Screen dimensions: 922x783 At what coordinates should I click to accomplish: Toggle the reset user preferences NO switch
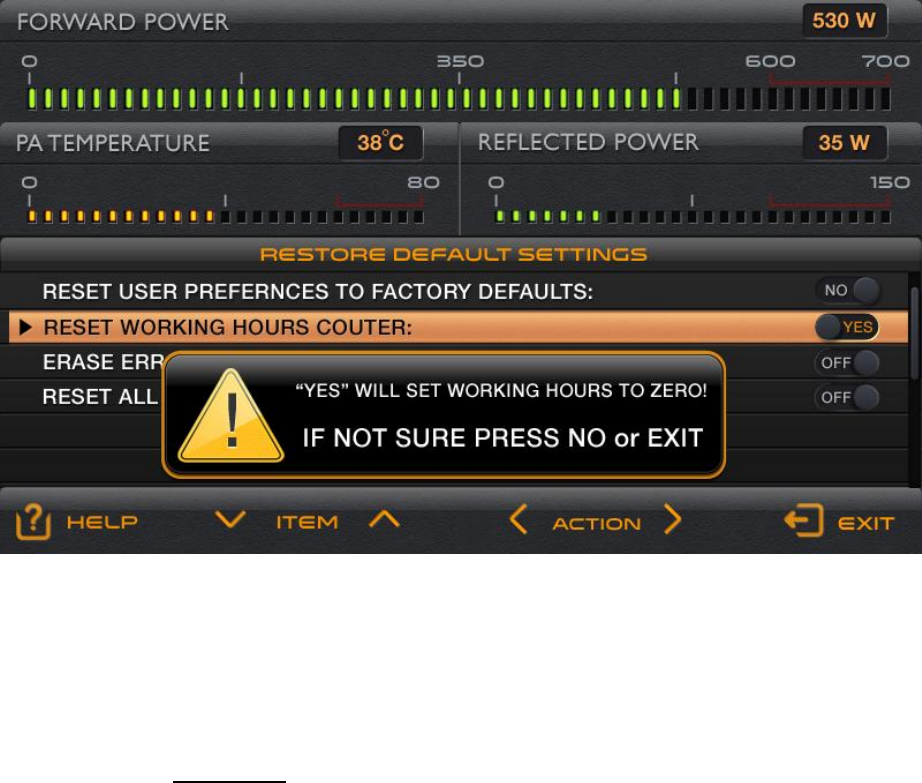[847, 290]
